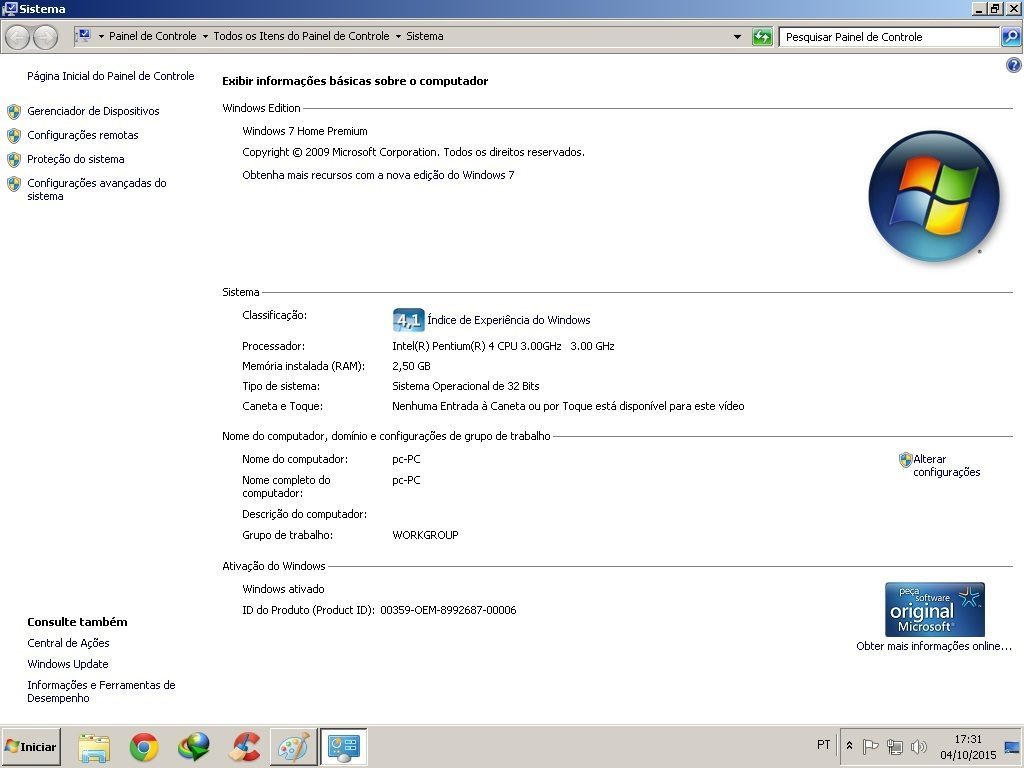Click the Pesquisar Painel de Controle search field

889,37
